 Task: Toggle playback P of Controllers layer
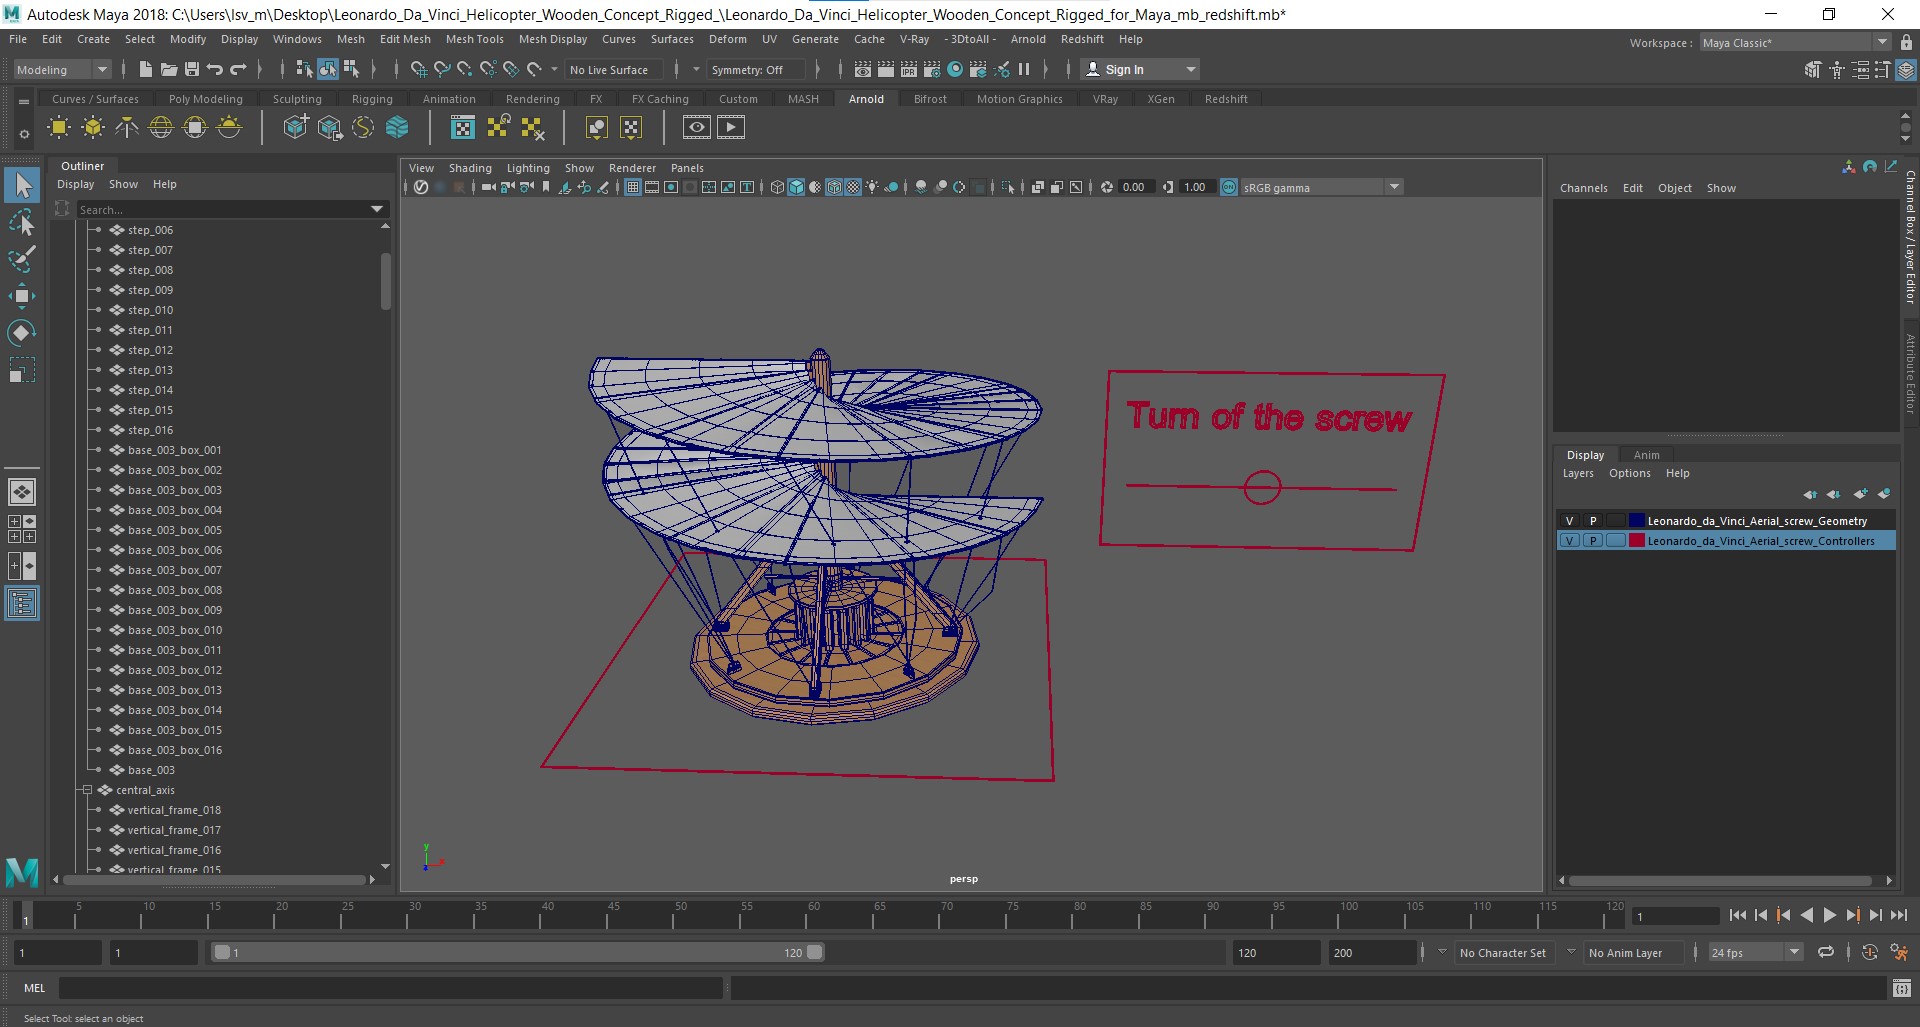click(x=1593, y=541)
